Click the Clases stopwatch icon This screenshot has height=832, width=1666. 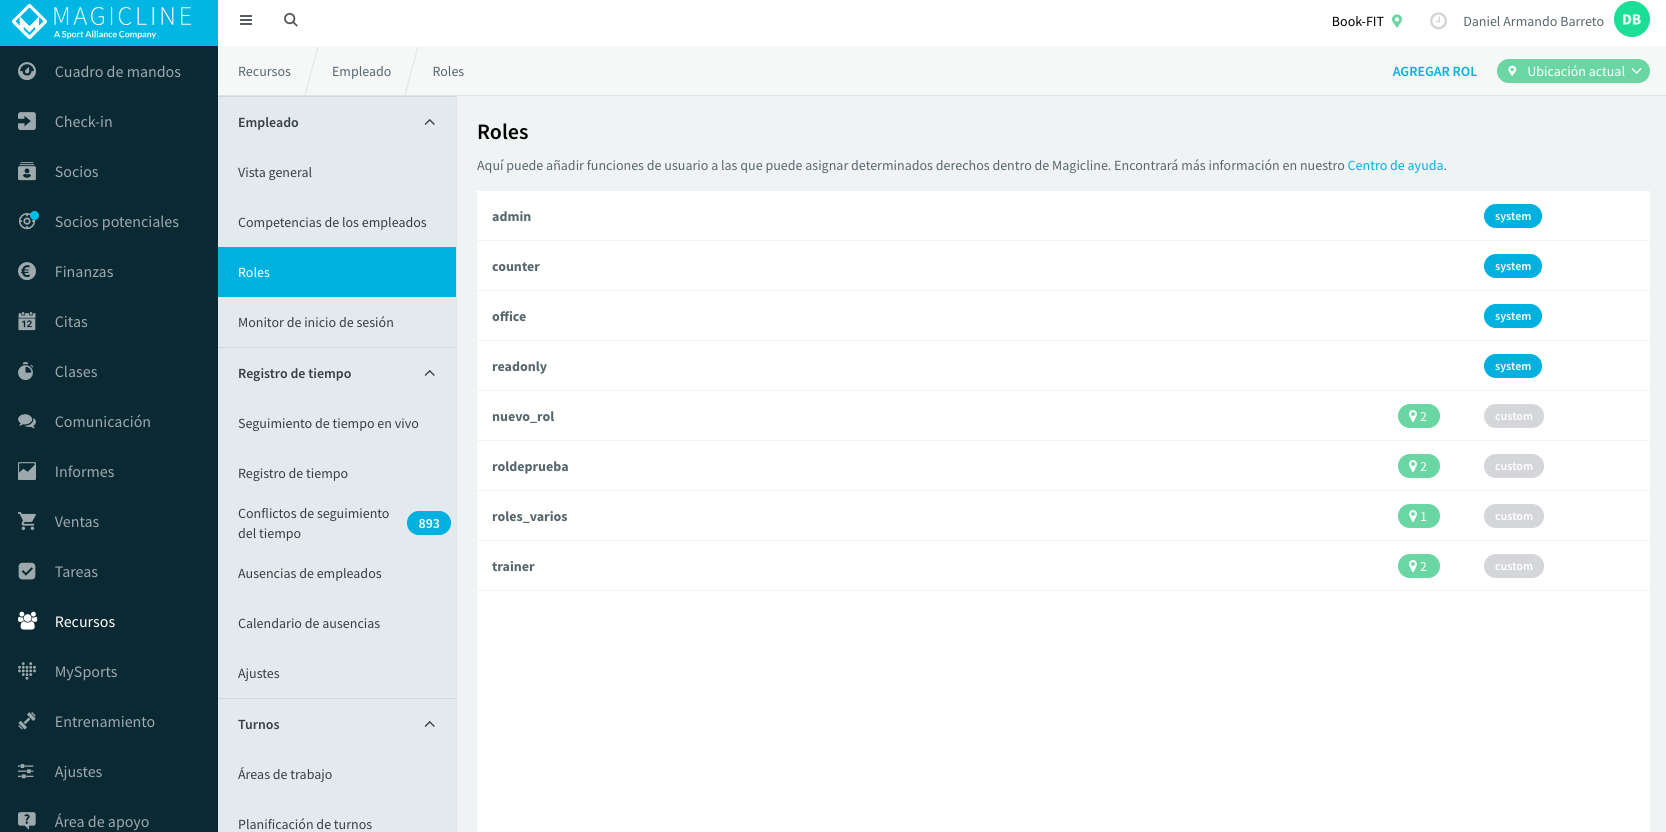pos(27,371)
